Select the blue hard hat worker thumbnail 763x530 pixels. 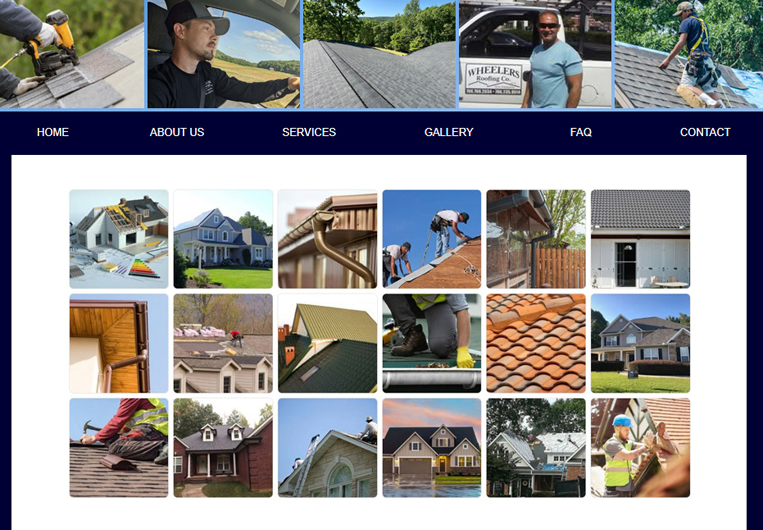tap(640, 448)
